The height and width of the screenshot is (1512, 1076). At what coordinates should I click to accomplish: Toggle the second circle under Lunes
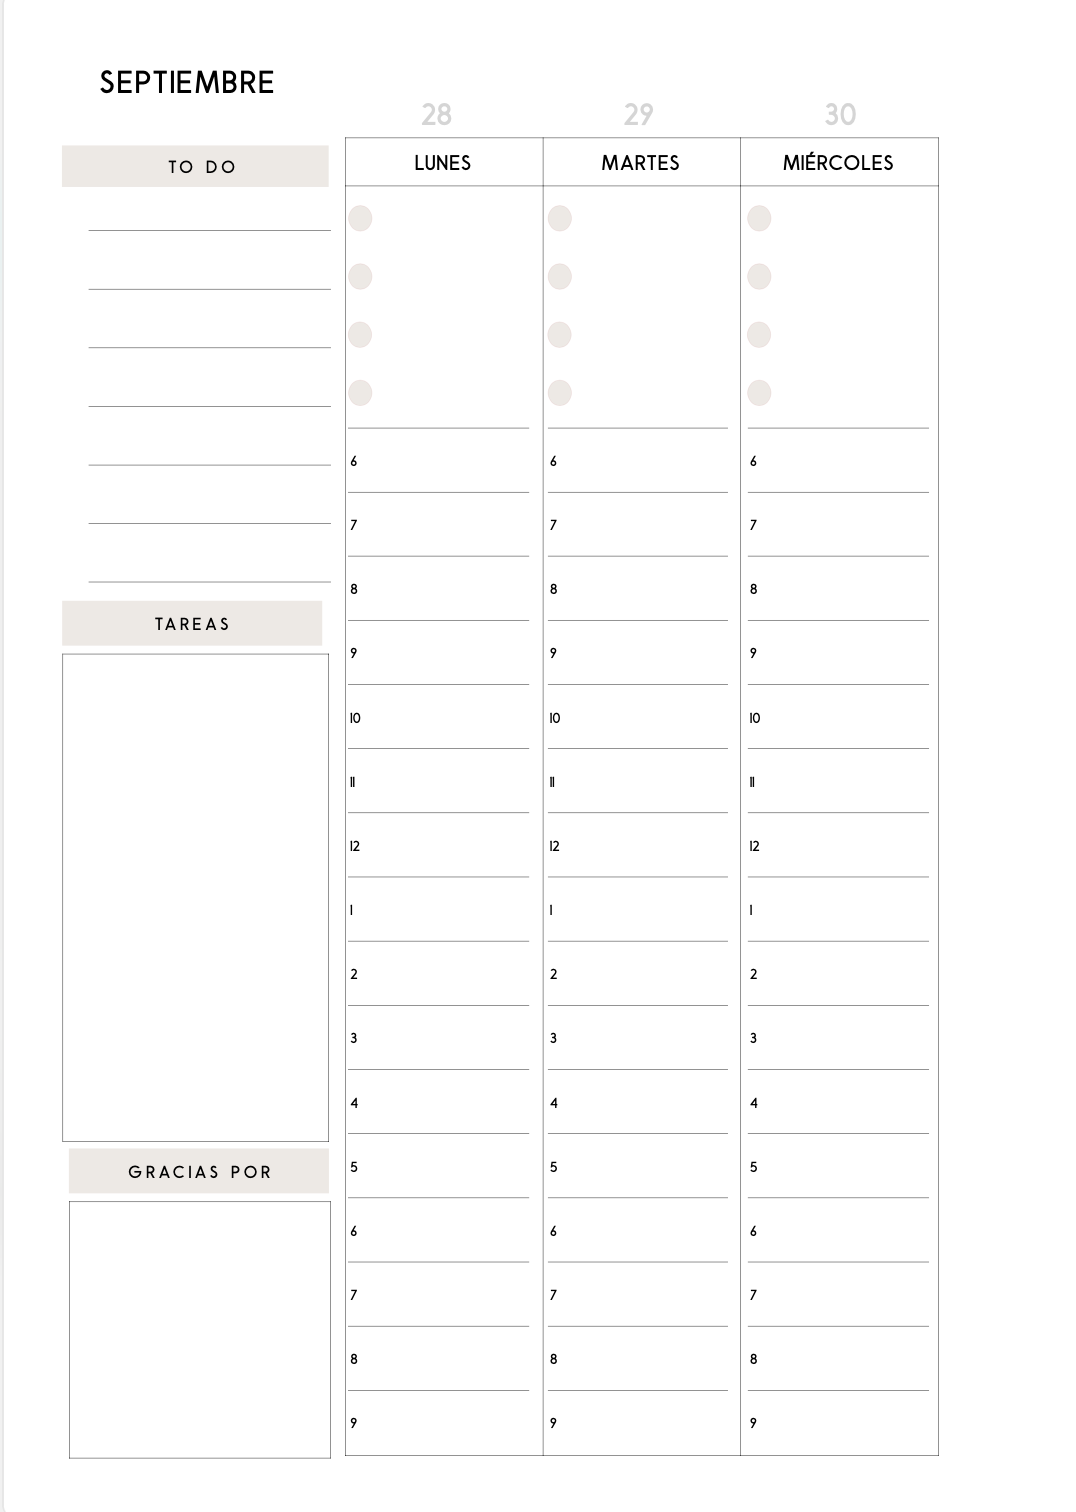(x=360, y=276)
